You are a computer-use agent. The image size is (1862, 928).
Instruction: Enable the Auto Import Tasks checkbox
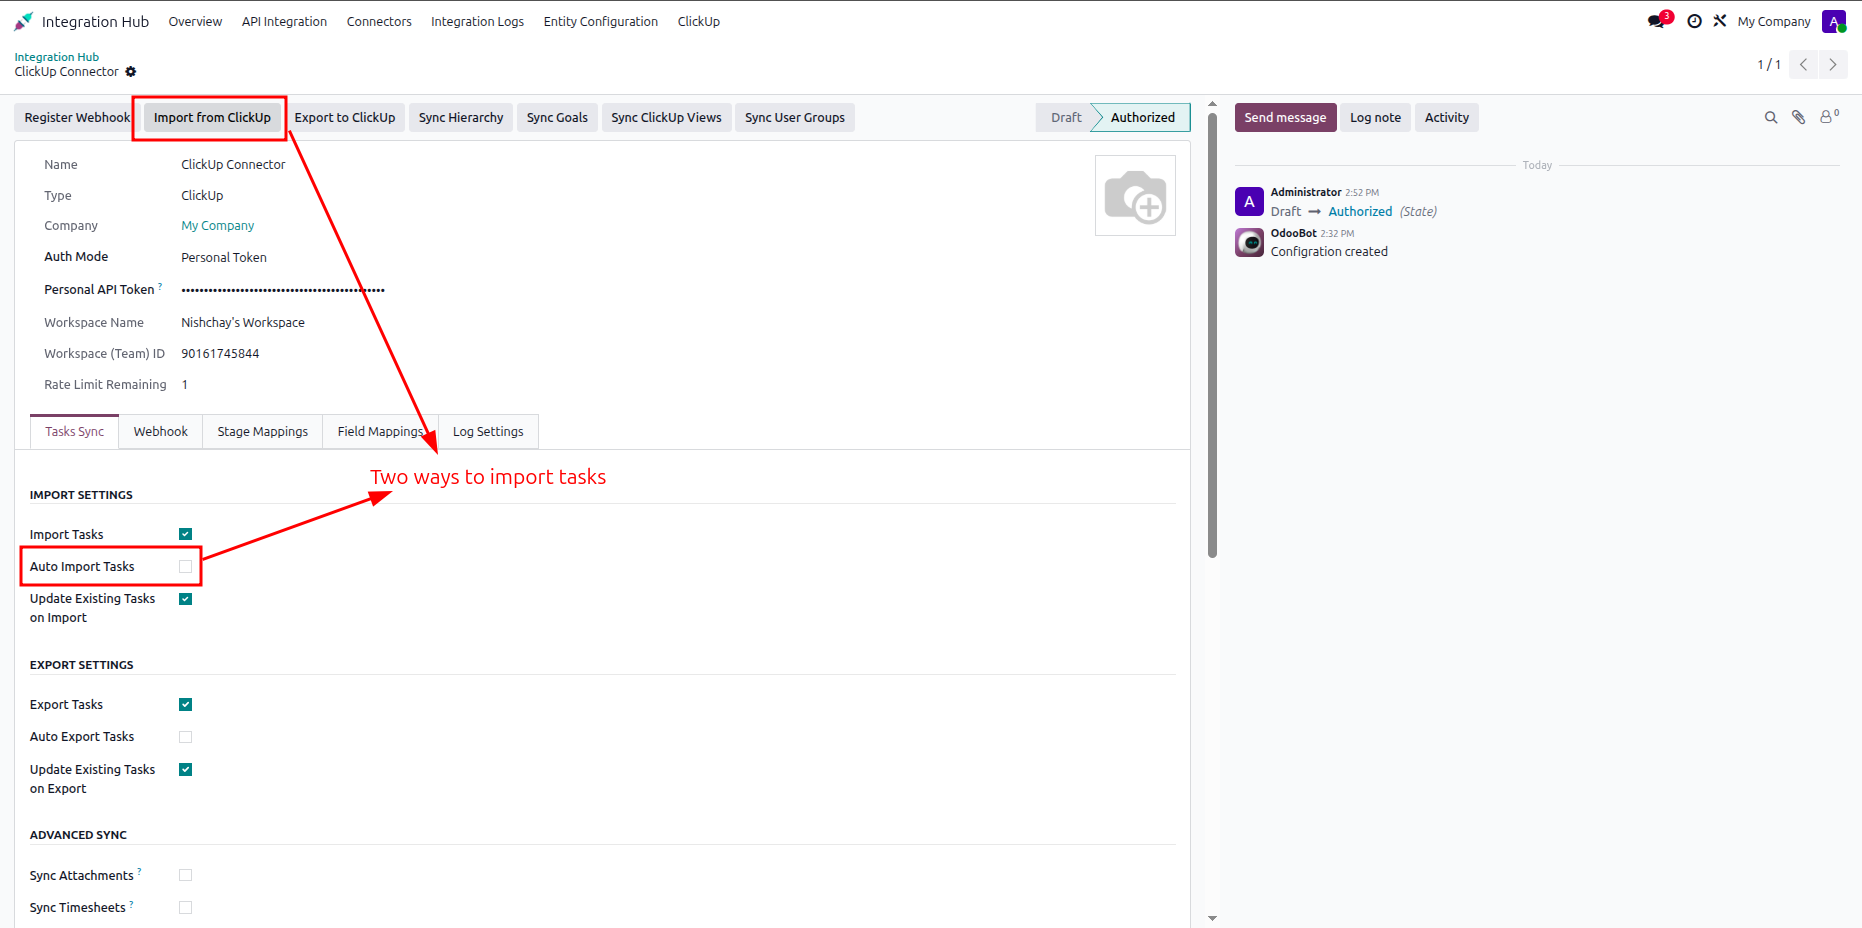[x=185, y=567]
